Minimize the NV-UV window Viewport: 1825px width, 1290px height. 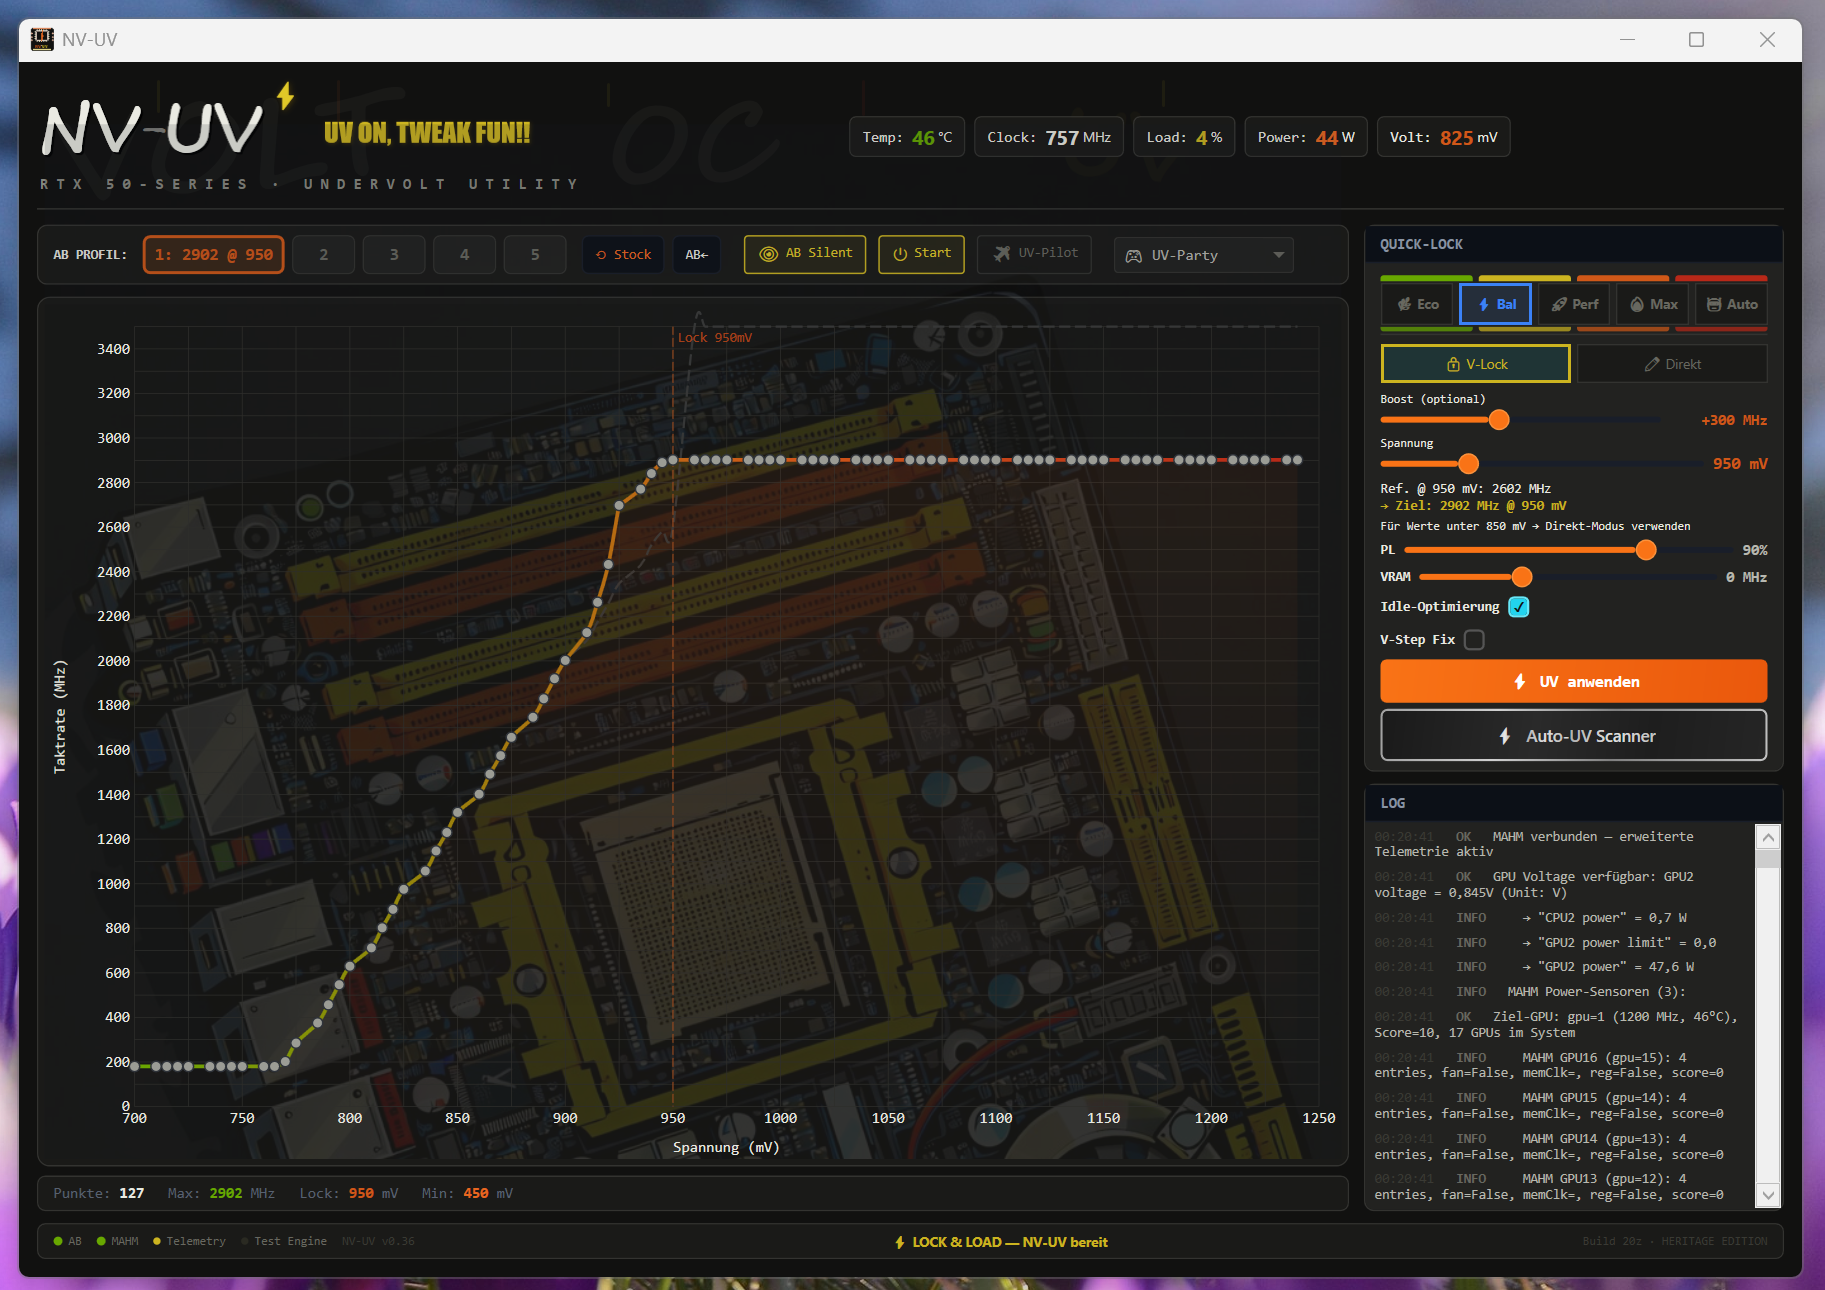point(1627,39)
